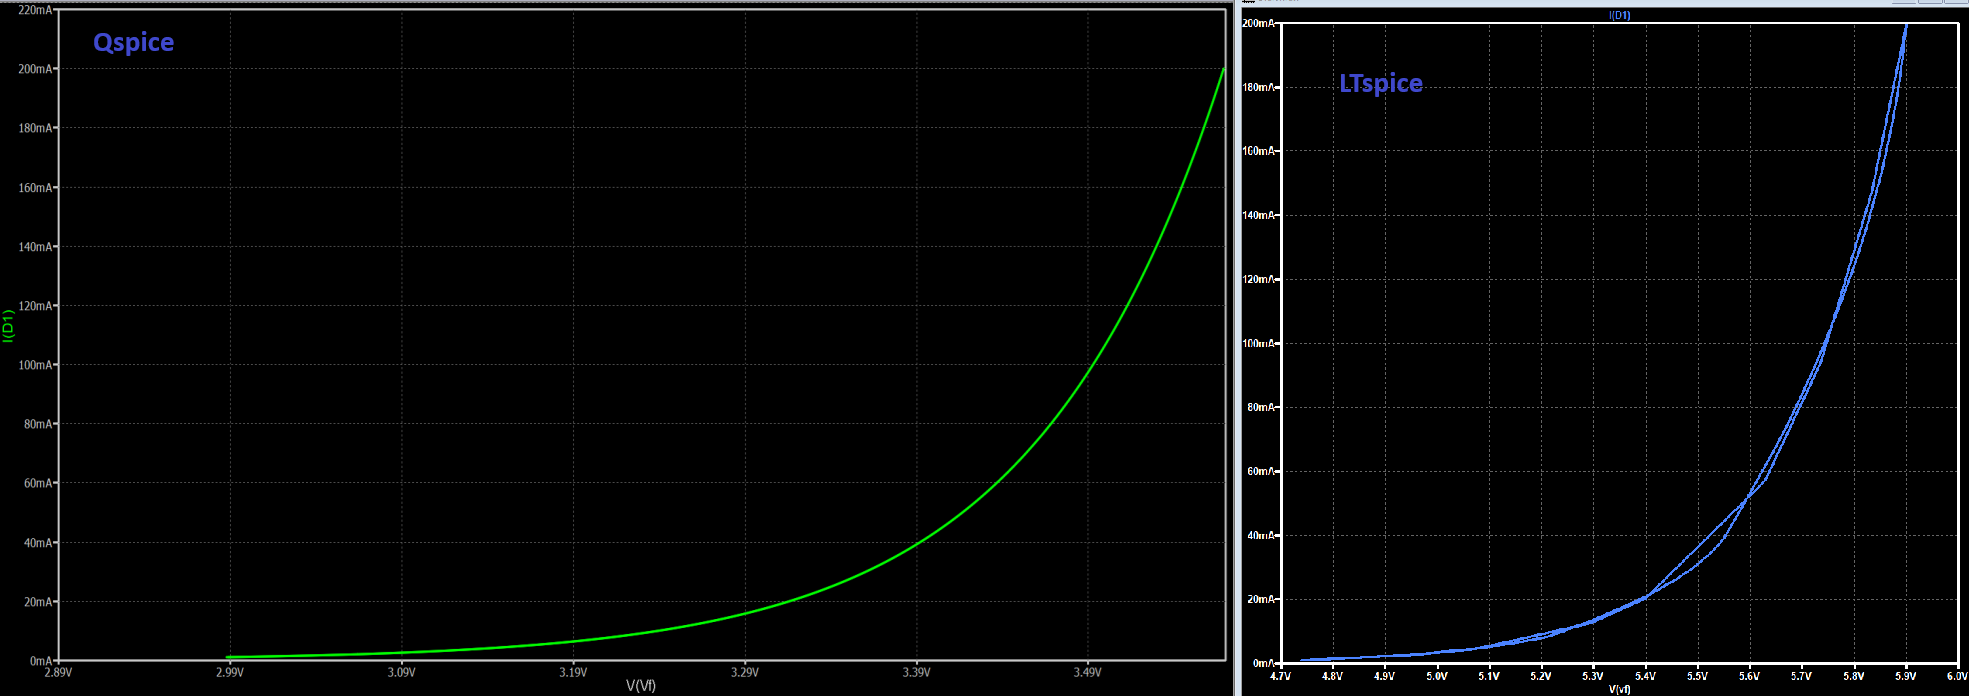Click the 4.7V tick label on LTspice x-axis
1969x696 pixels.
1280,676
